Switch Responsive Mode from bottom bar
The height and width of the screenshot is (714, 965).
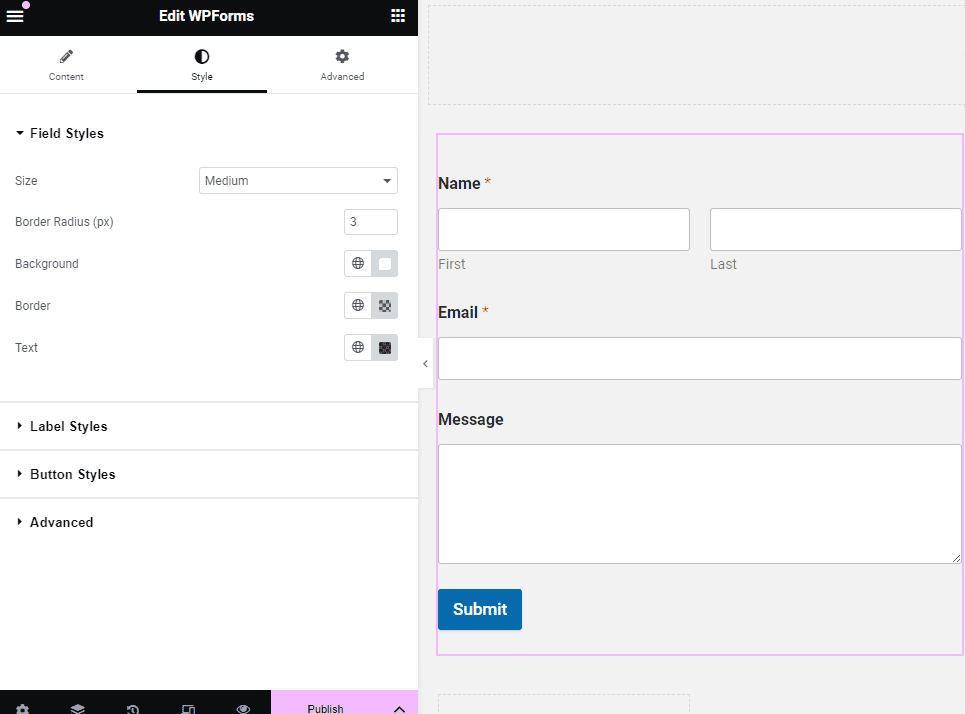[188, 708]
